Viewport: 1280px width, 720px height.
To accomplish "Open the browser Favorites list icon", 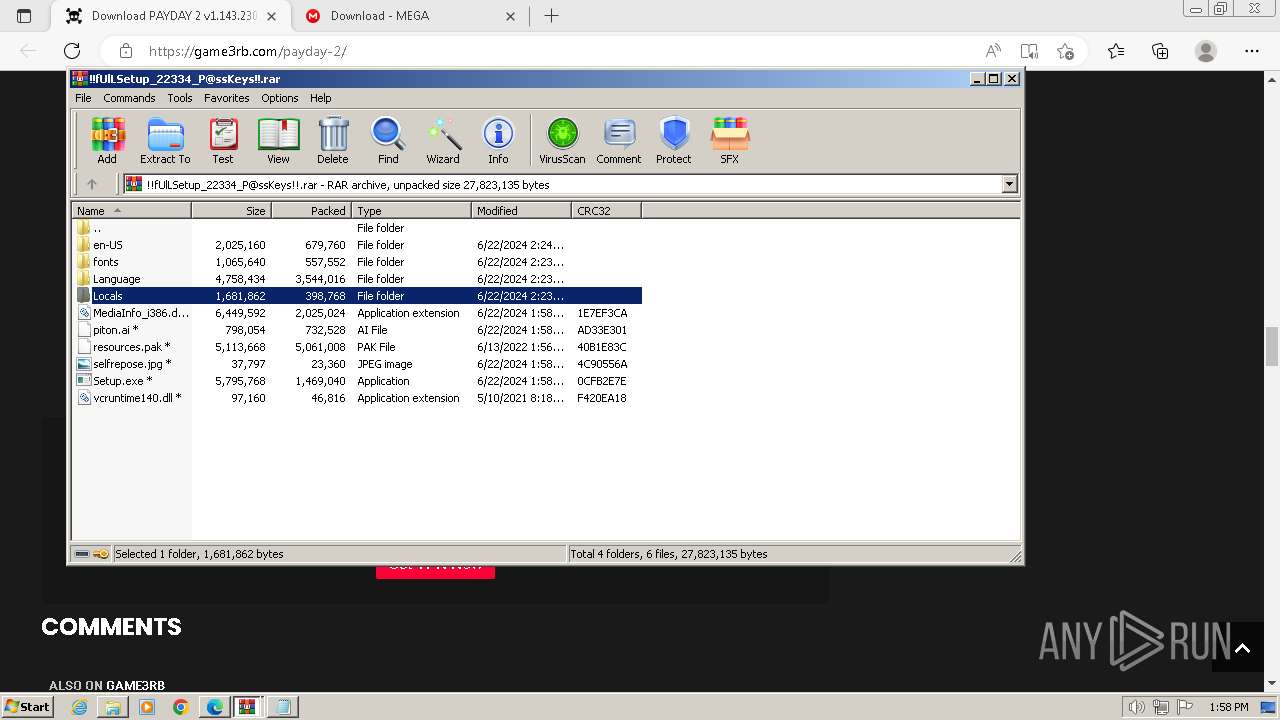I will 1116,51.
